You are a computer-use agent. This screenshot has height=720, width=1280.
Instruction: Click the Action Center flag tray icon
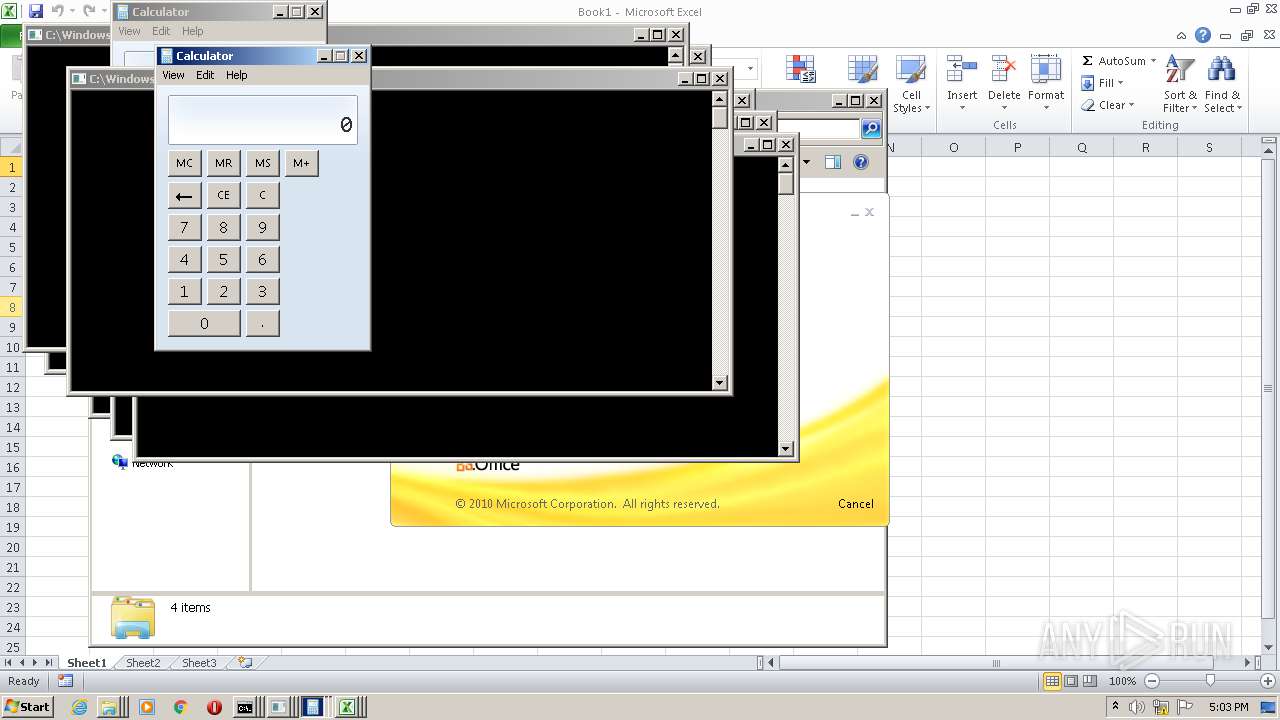[1185, 707]
